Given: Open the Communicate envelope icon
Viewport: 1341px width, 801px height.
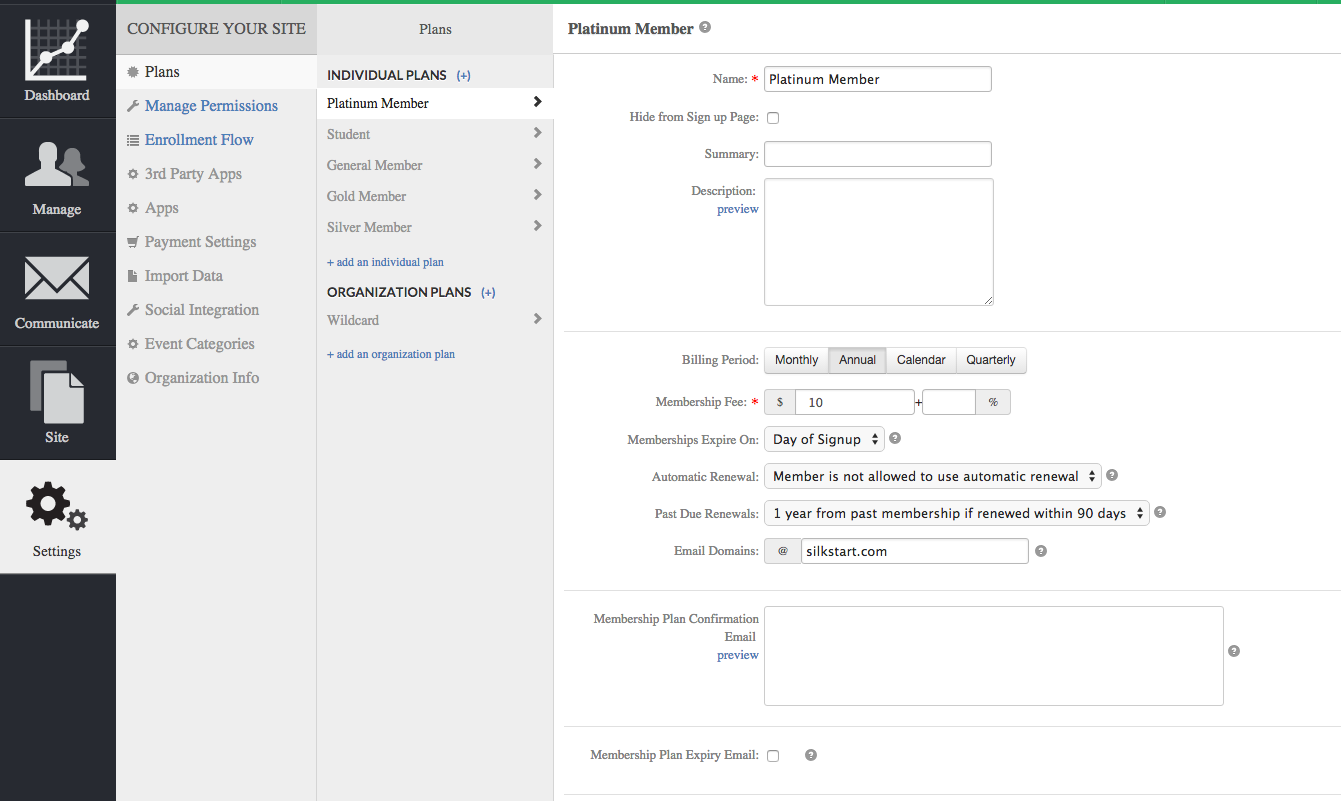Looking at the screenshot, I should pos(57,278).
